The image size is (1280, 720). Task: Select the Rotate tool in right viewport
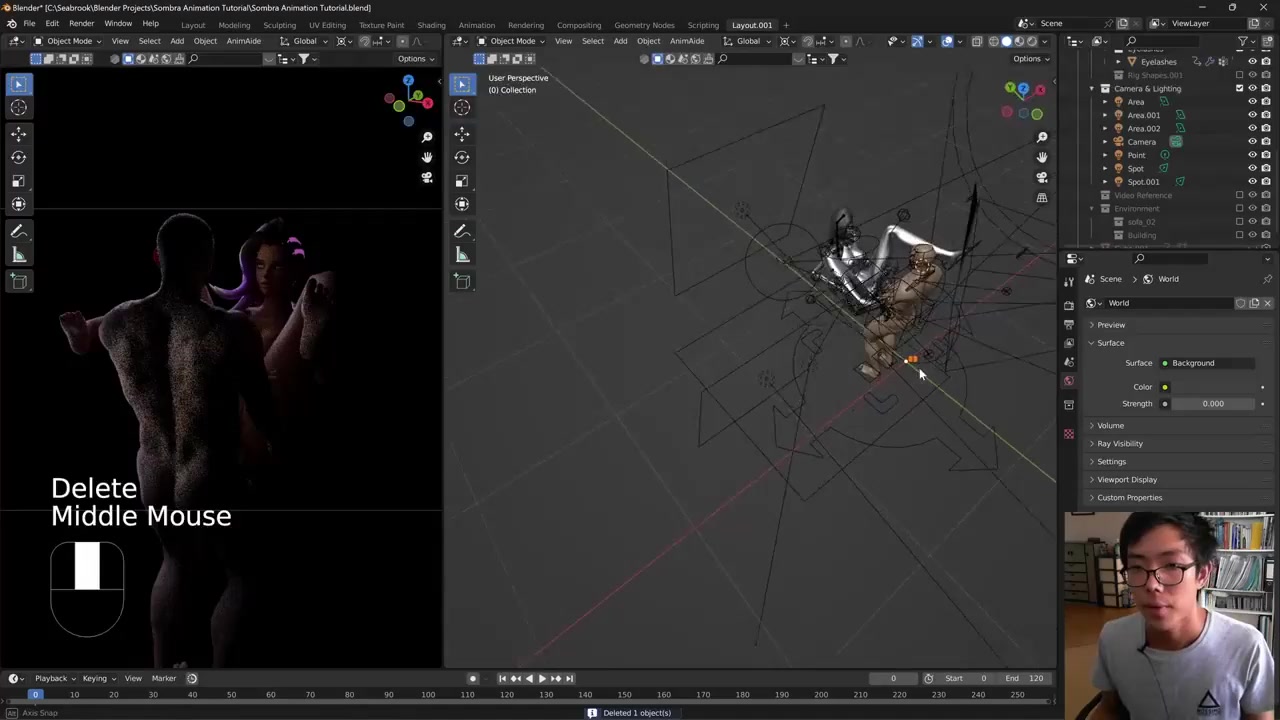(x=462, y=157)
